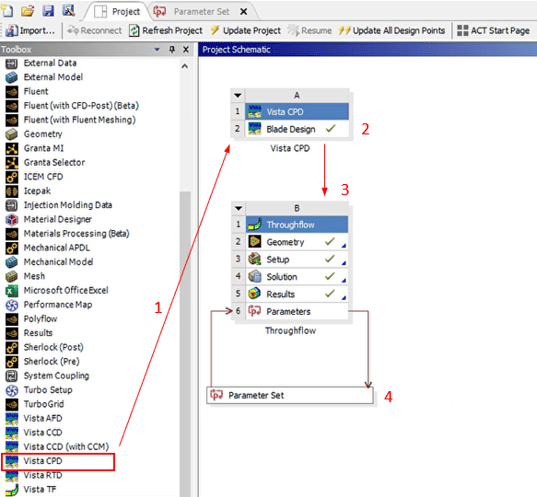Select Setup cell in Throughflow system
Screen dimensions: 537x497
click(x=297, y=260)
